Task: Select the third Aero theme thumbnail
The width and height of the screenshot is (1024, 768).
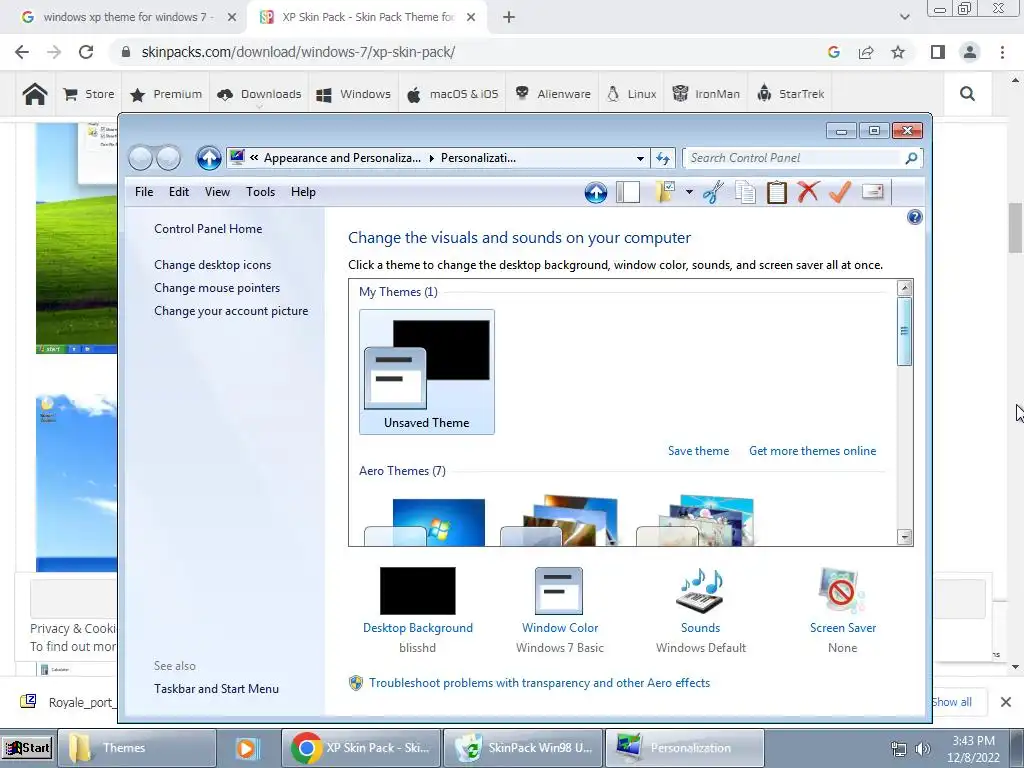Action: [x=695, y=520]
